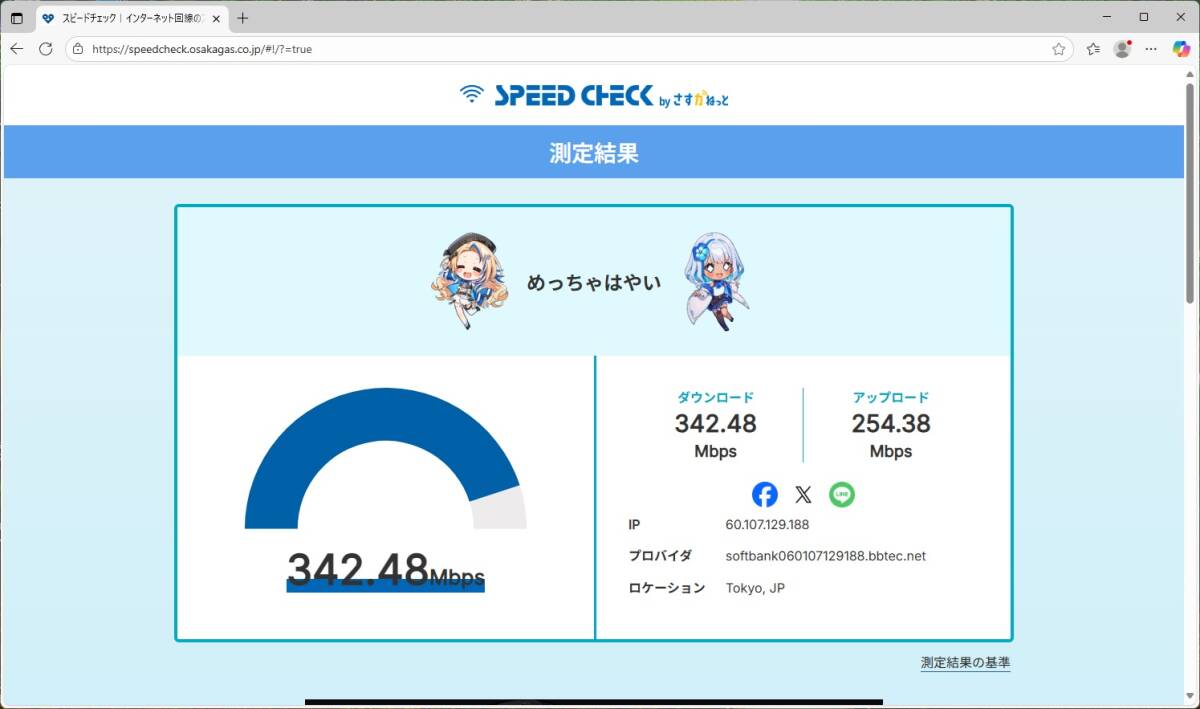Screen dimensions: 1200x709
Task: Open the tab actions menu icon
Action: click(x=17, y=18)
